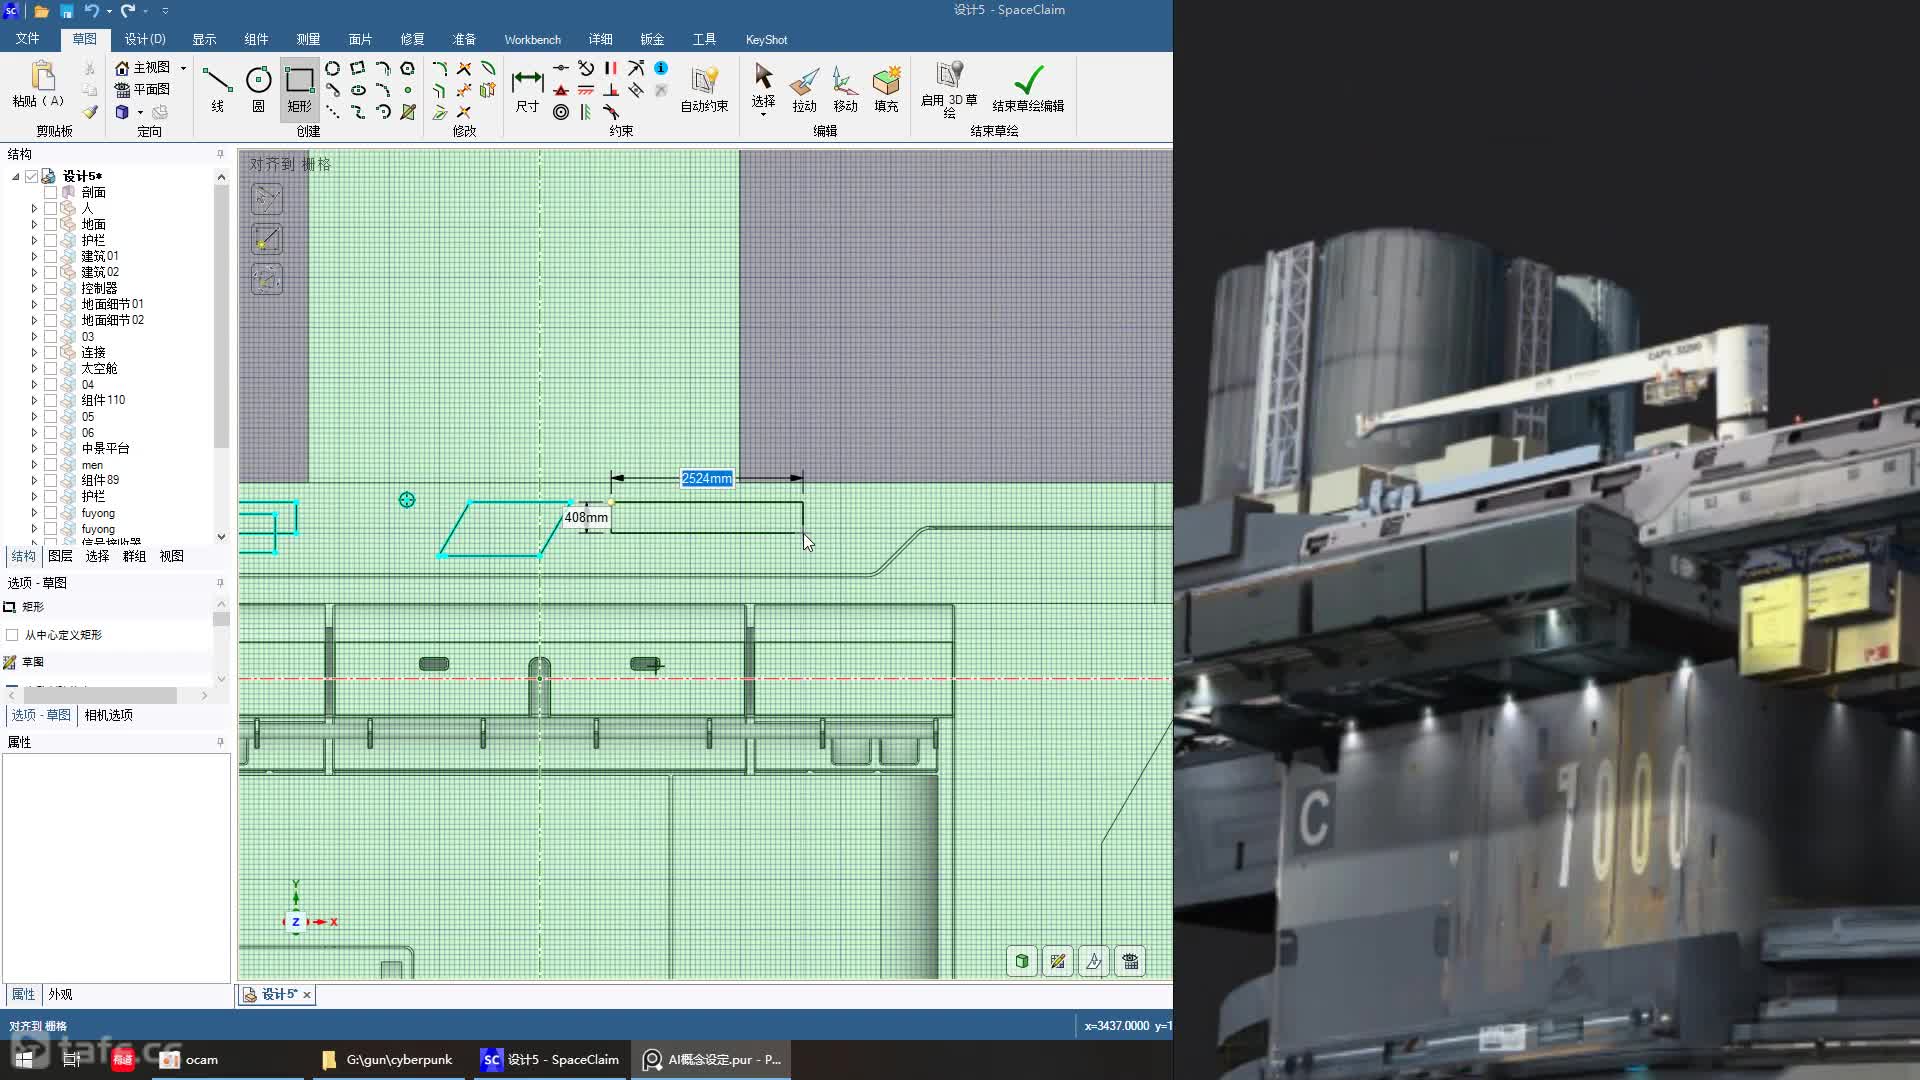The image size is (1920, 1080).
Task: Activate the Move (移动) tool
Action: pos(845,89)
